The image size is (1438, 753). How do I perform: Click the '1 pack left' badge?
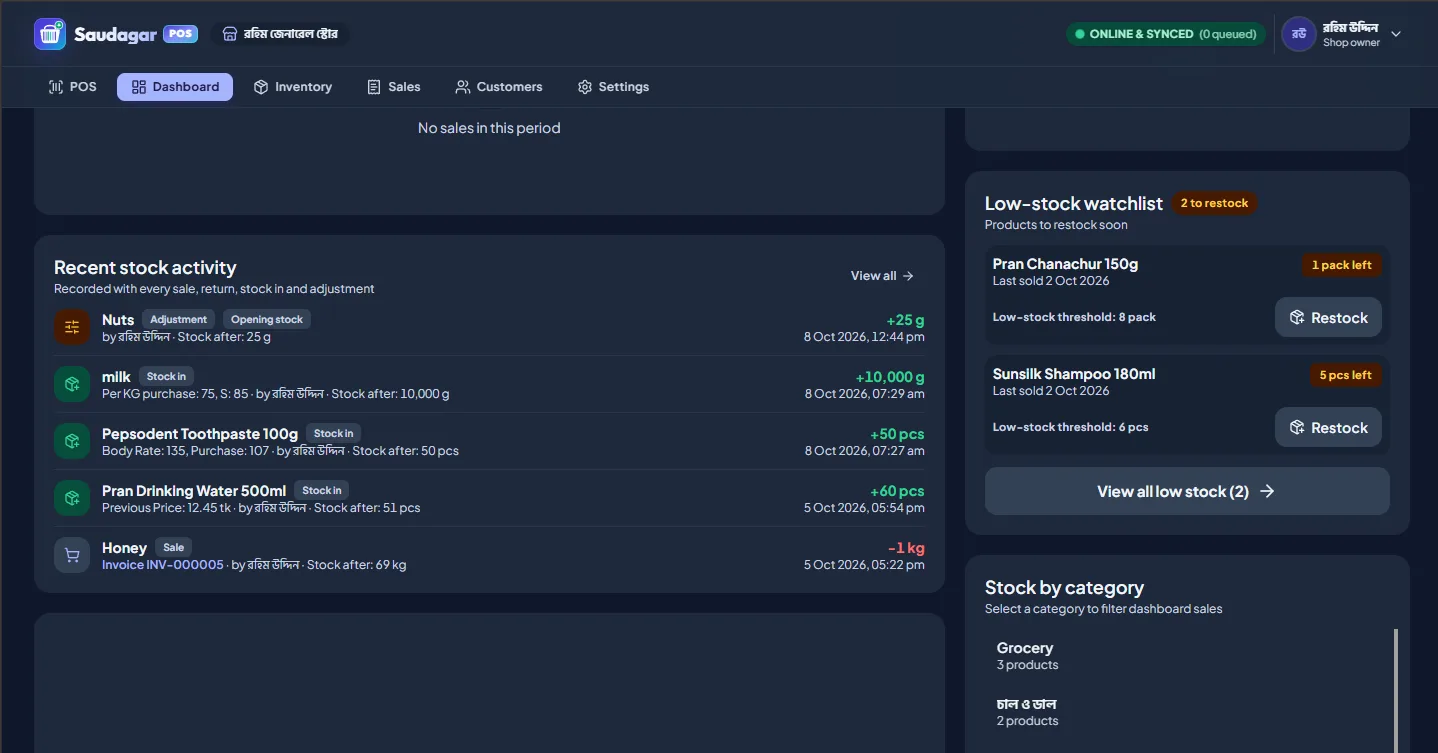click(1341, 265)
